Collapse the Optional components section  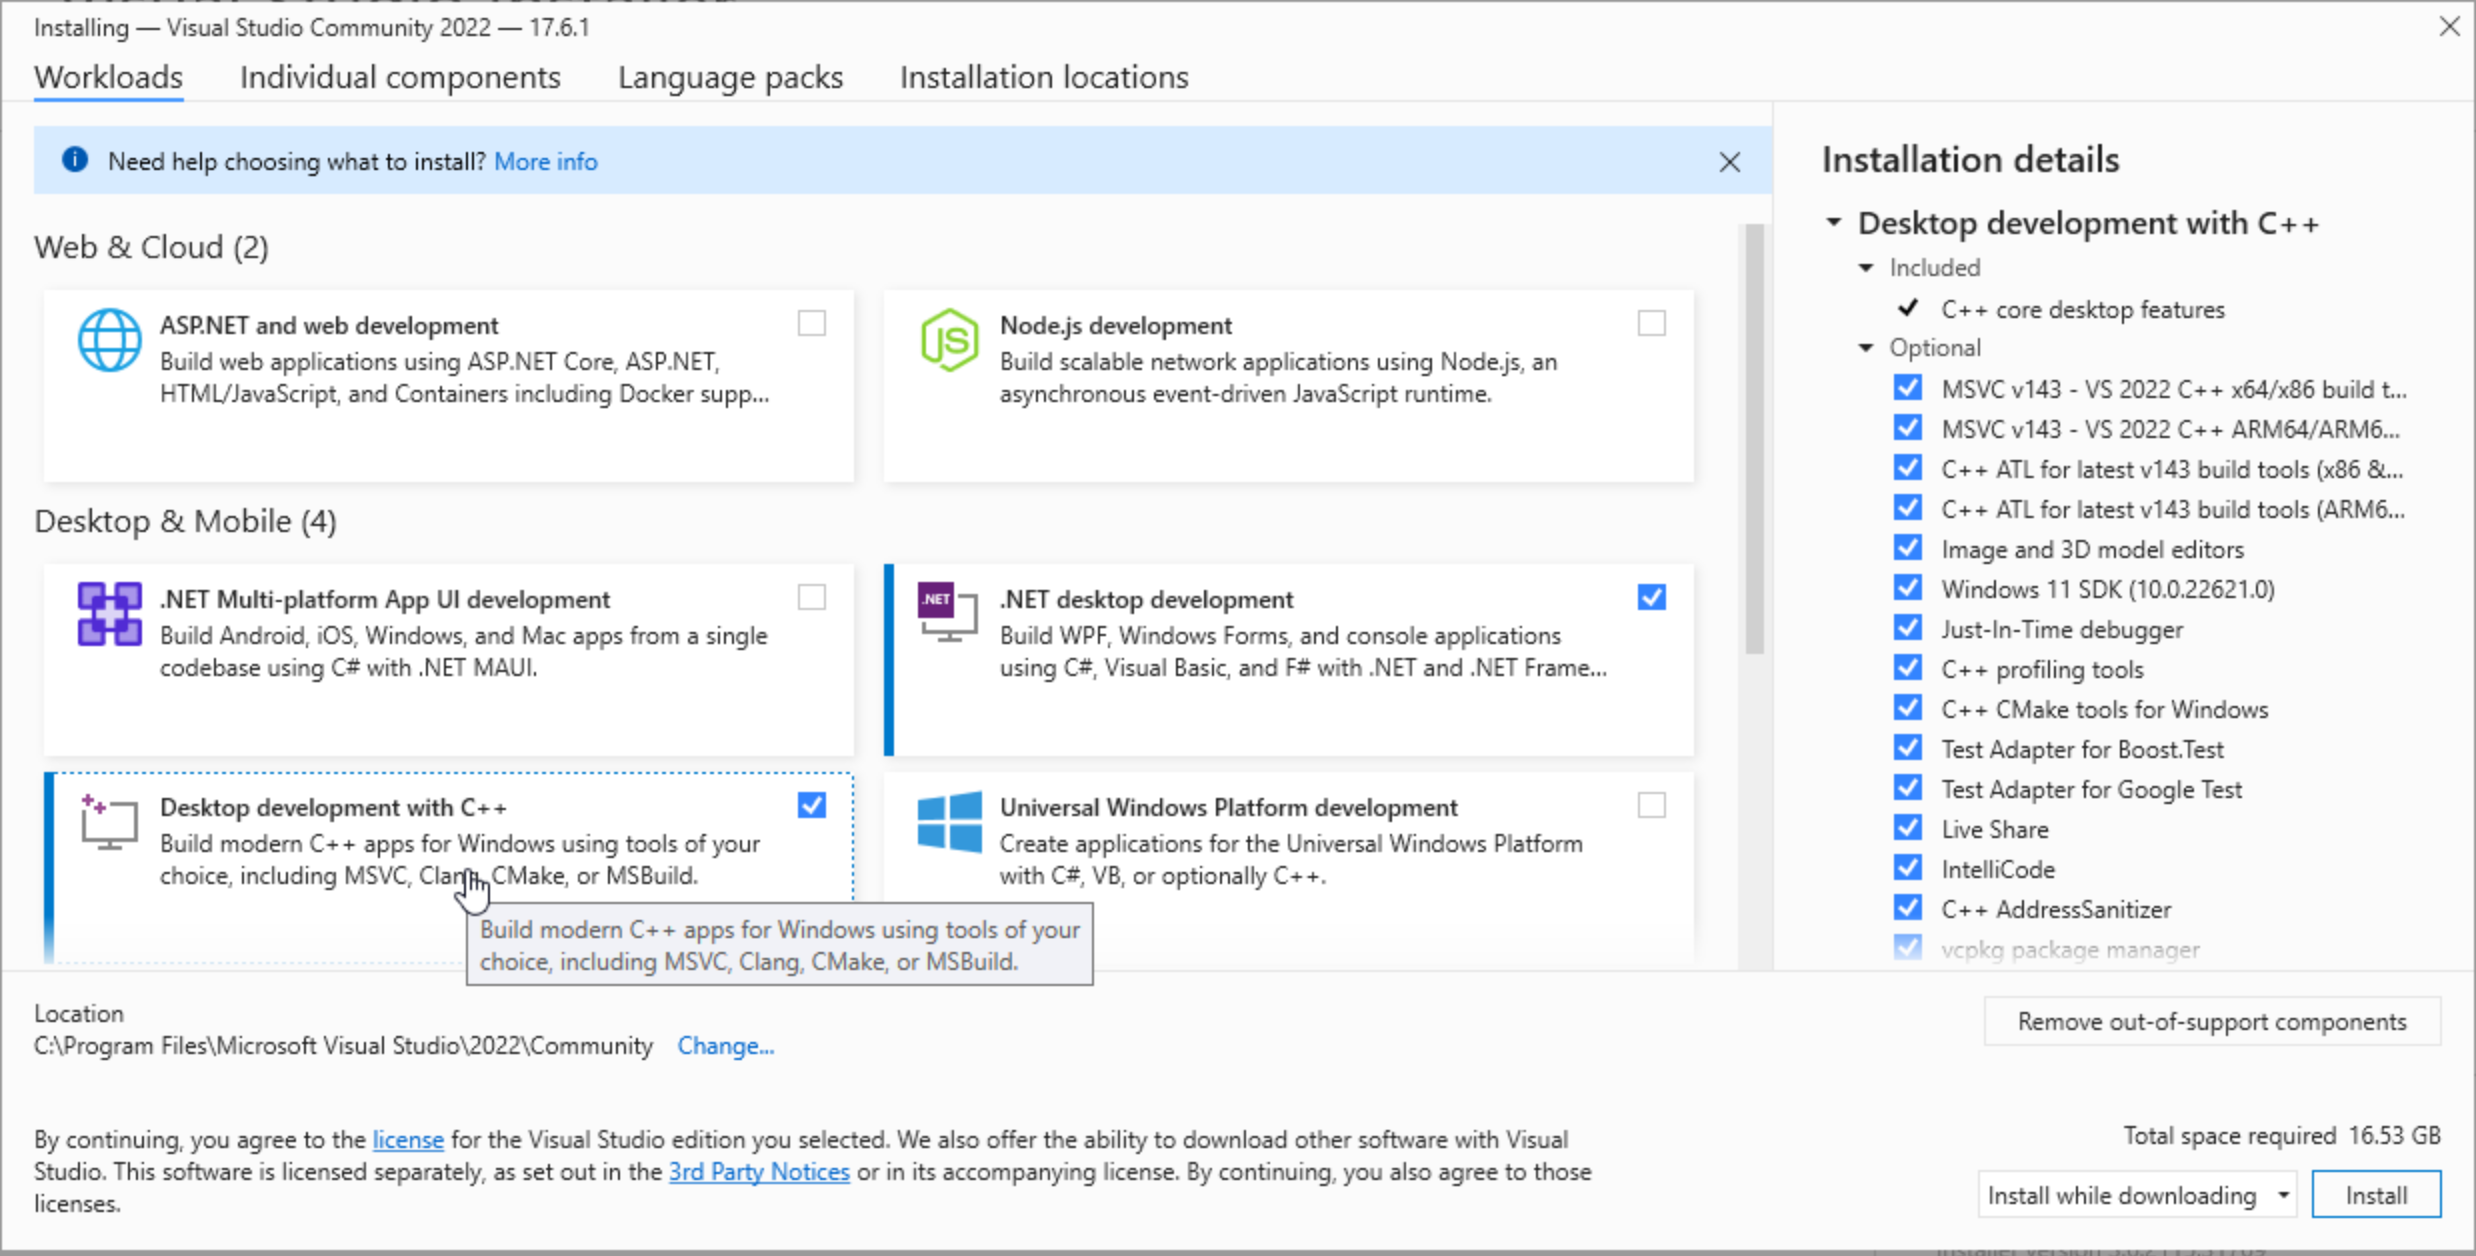1866,348
